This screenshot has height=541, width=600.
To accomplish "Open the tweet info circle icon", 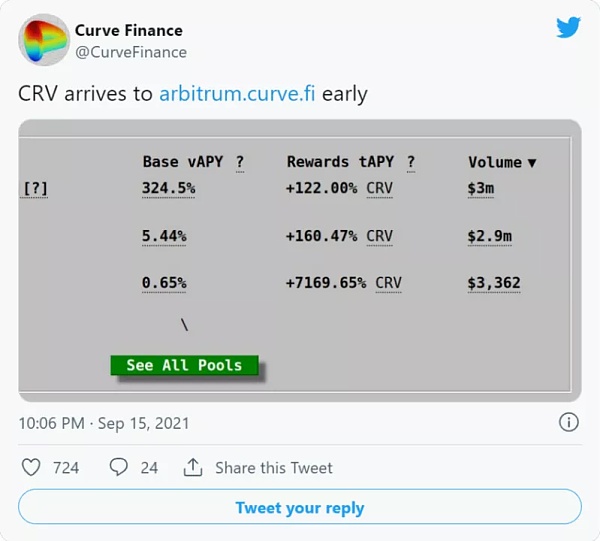I will [x=568, y=422].
